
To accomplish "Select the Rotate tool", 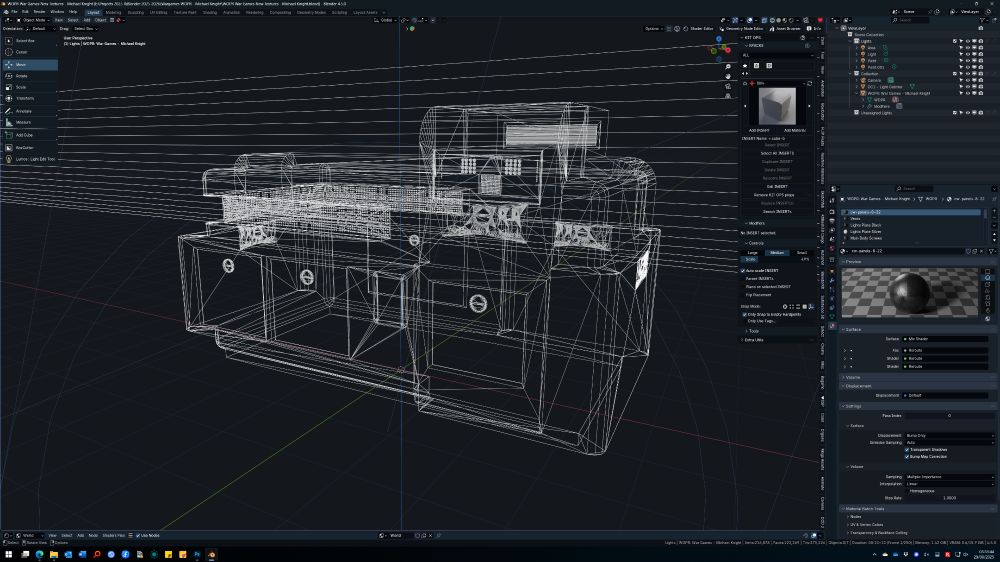I will click(21, 76).
